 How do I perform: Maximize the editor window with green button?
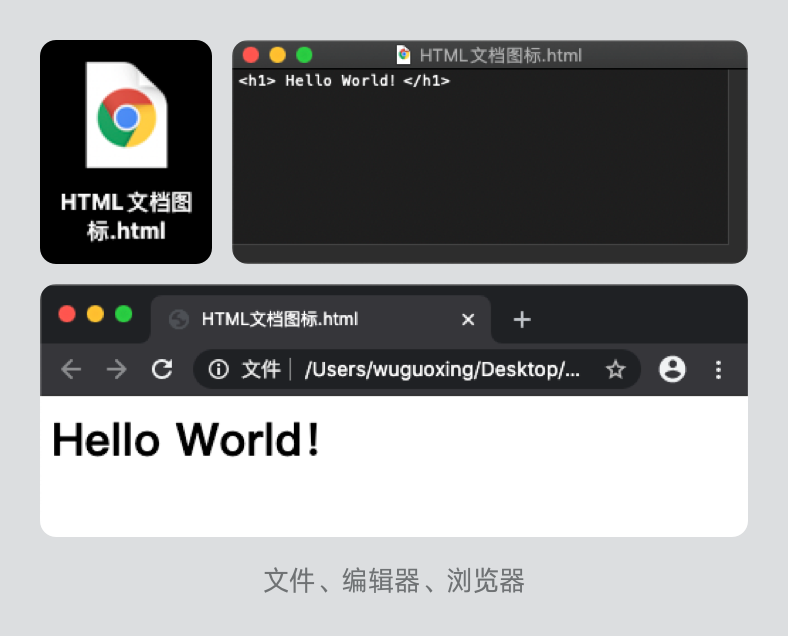click(x=304, y=55)
